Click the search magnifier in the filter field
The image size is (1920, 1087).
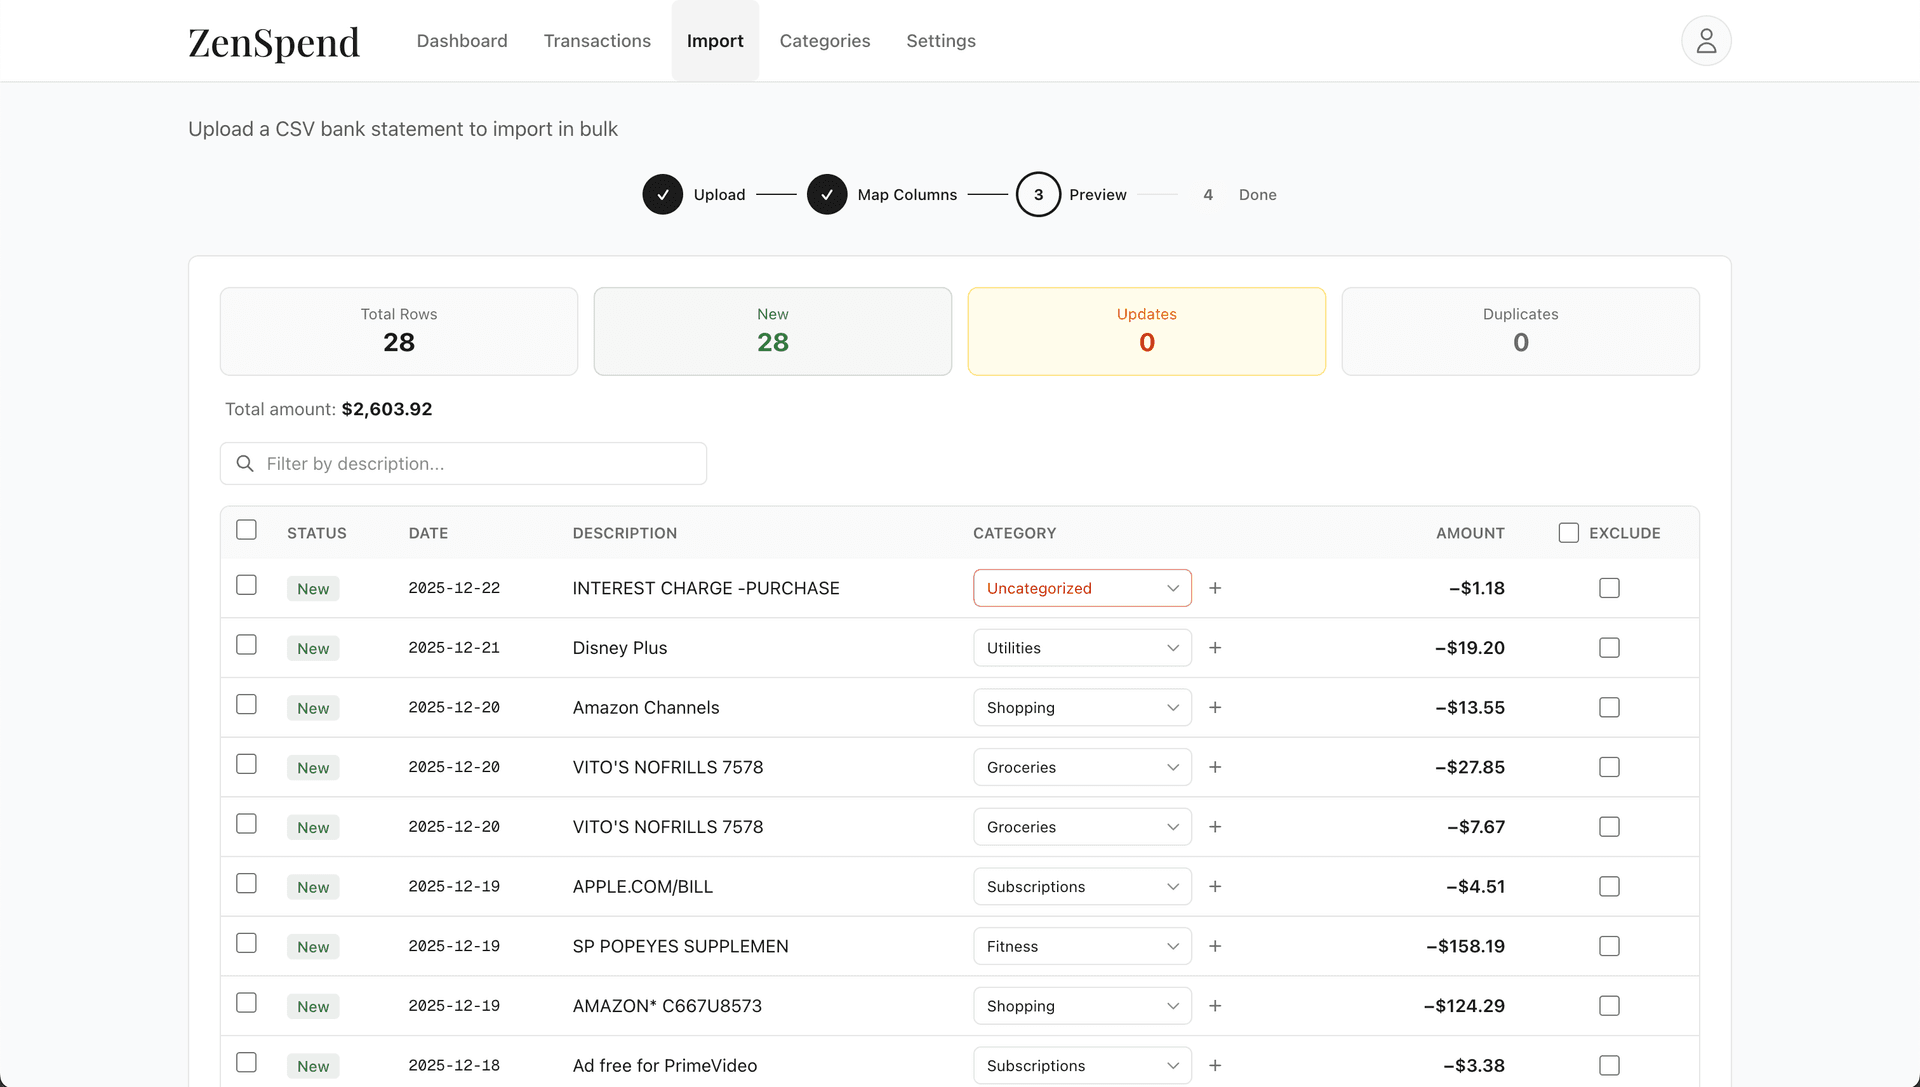point(246,463)
